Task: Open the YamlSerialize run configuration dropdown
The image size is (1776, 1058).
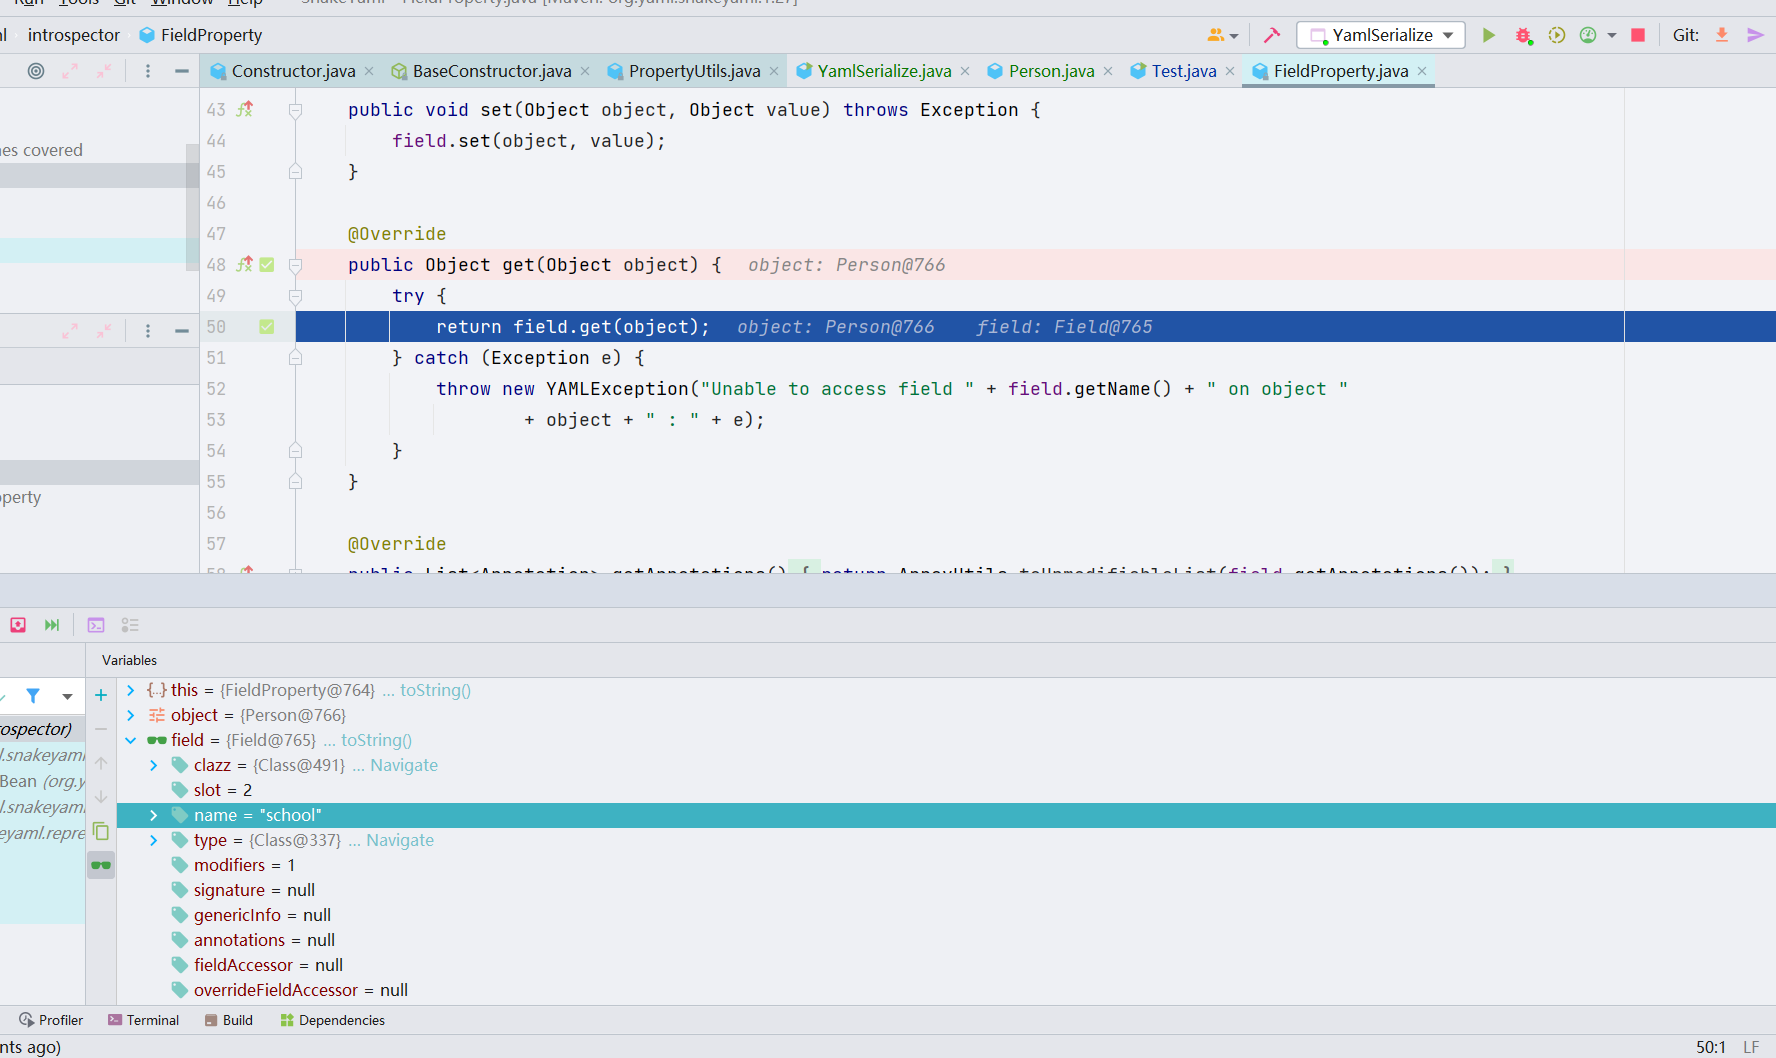Action: click(1380, 35)
